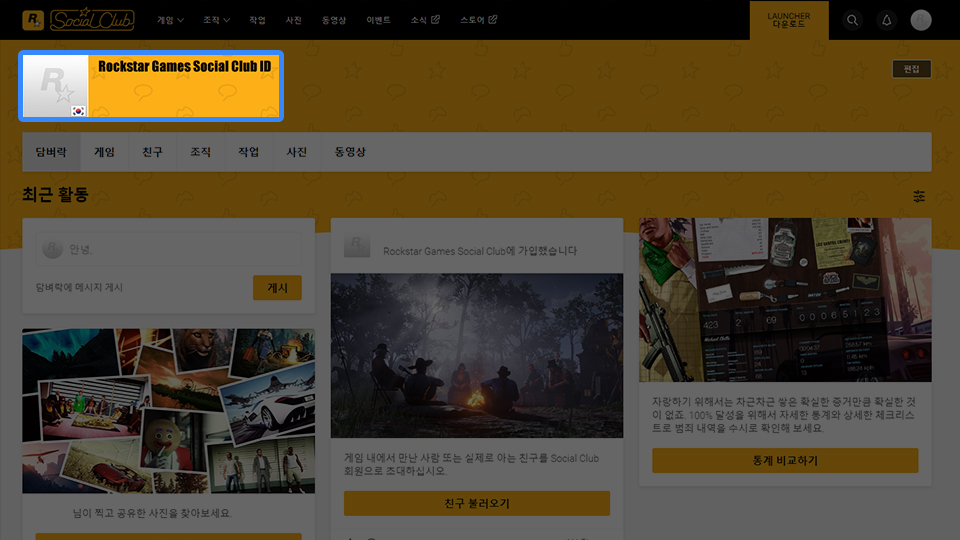This screenshot has height=540, width=960.
Task: Click the Rockstar Games Social Club ID name
Action: coord(184,67)
